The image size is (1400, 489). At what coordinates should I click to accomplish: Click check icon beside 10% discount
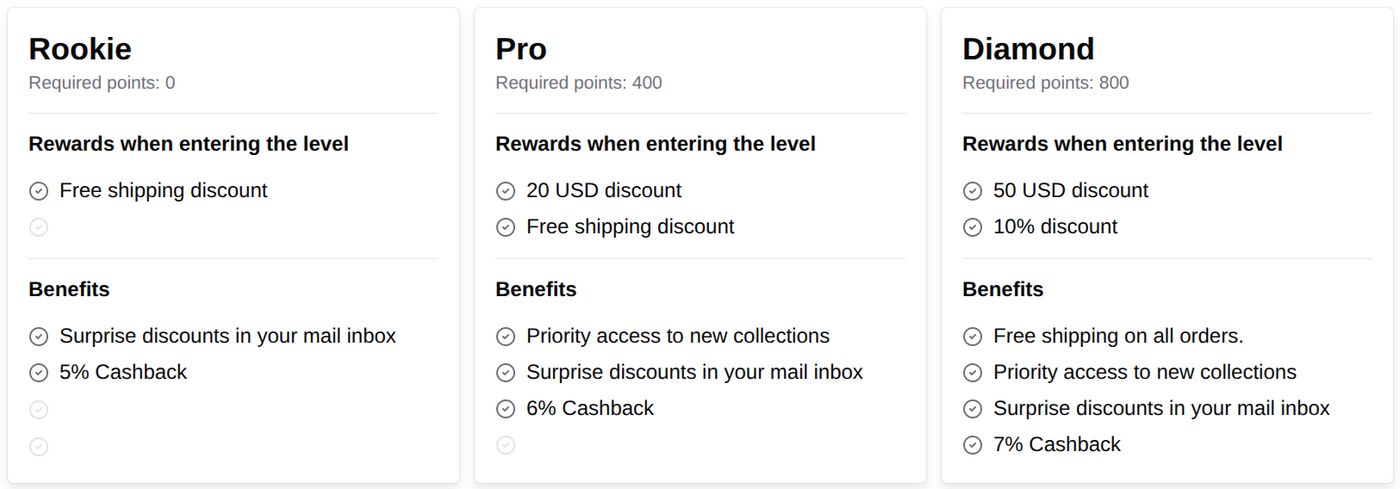click(972, 227)
